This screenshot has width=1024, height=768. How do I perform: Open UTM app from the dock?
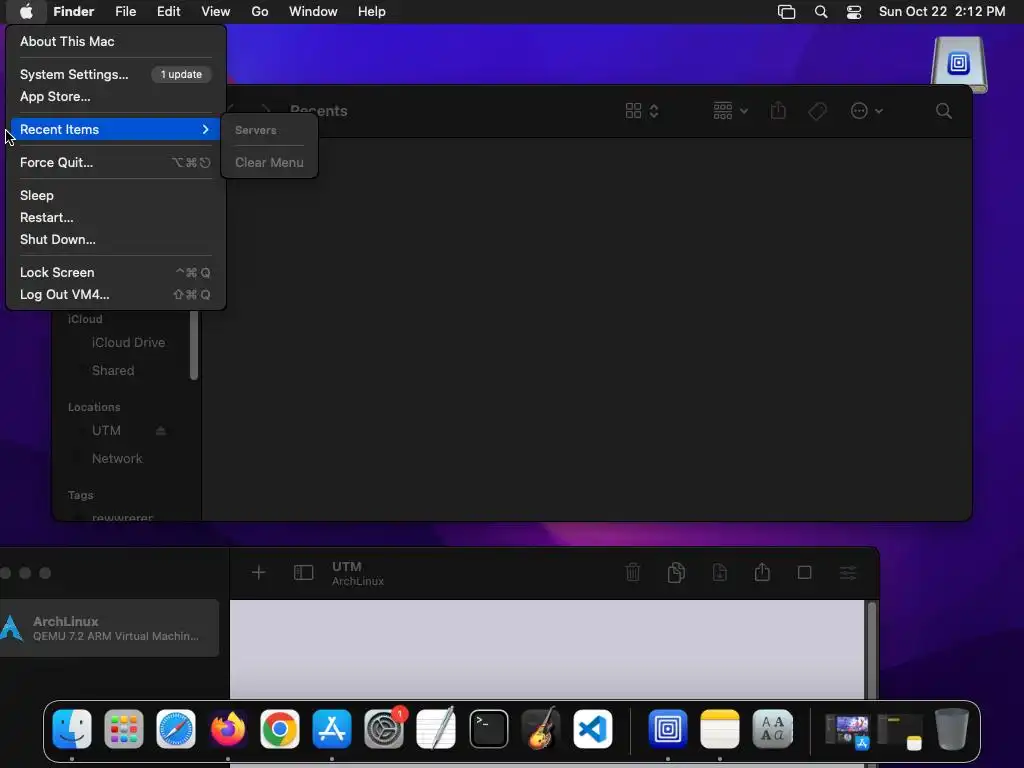[x=667, y=728]
